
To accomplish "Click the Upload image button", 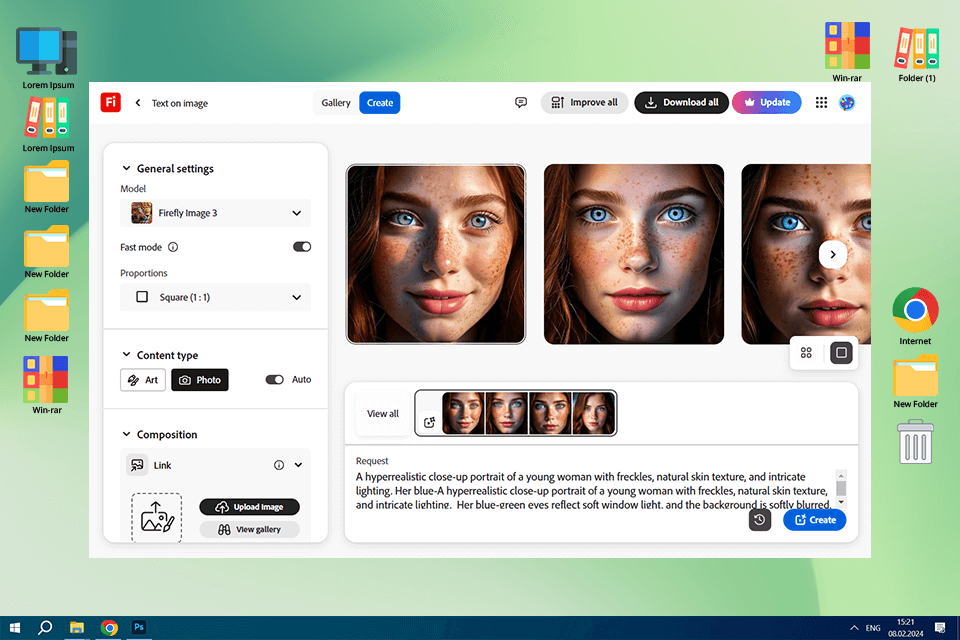I will pyautogui.click(x=249, y=506).
